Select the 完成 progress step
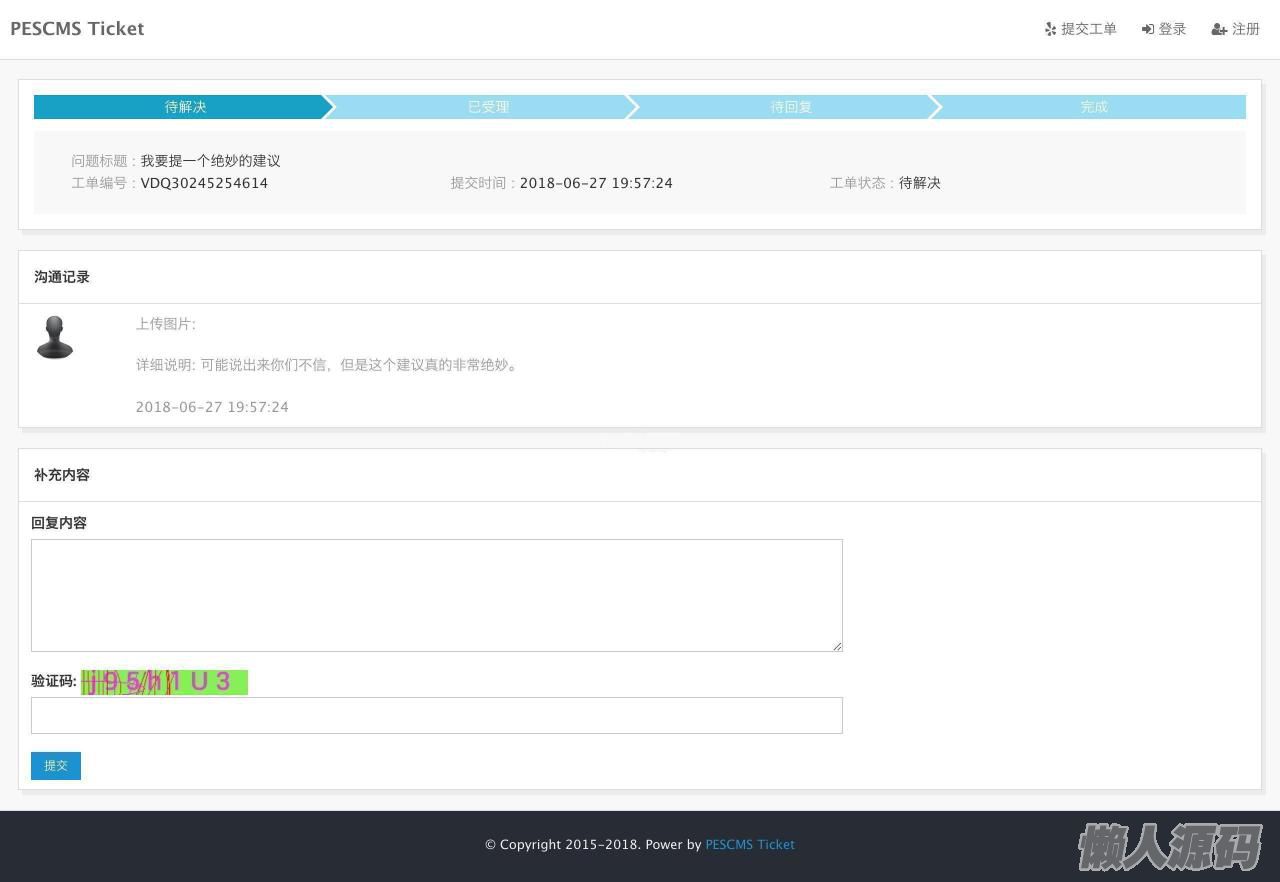1280x882 pixels. click(x=1093, y=107)
